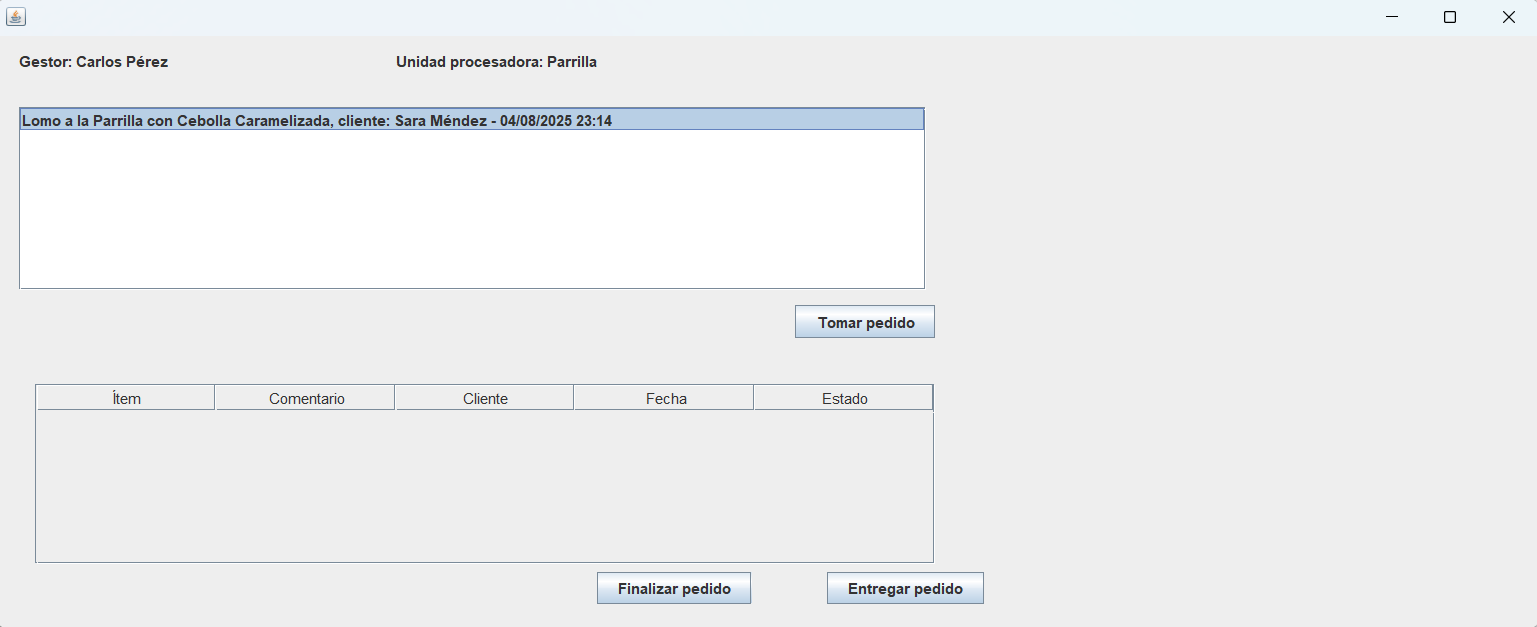Minimize the application window
The image size is (1537, 627).
pos(1391,17)
